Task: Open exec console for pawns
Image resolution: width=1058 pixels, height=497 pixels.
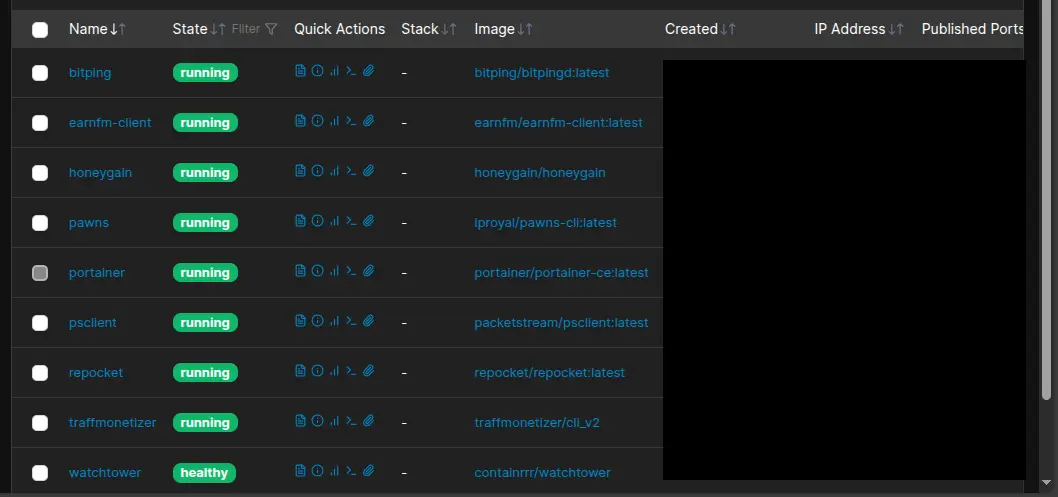Action: pyautogui.click(x=351, y=221)
